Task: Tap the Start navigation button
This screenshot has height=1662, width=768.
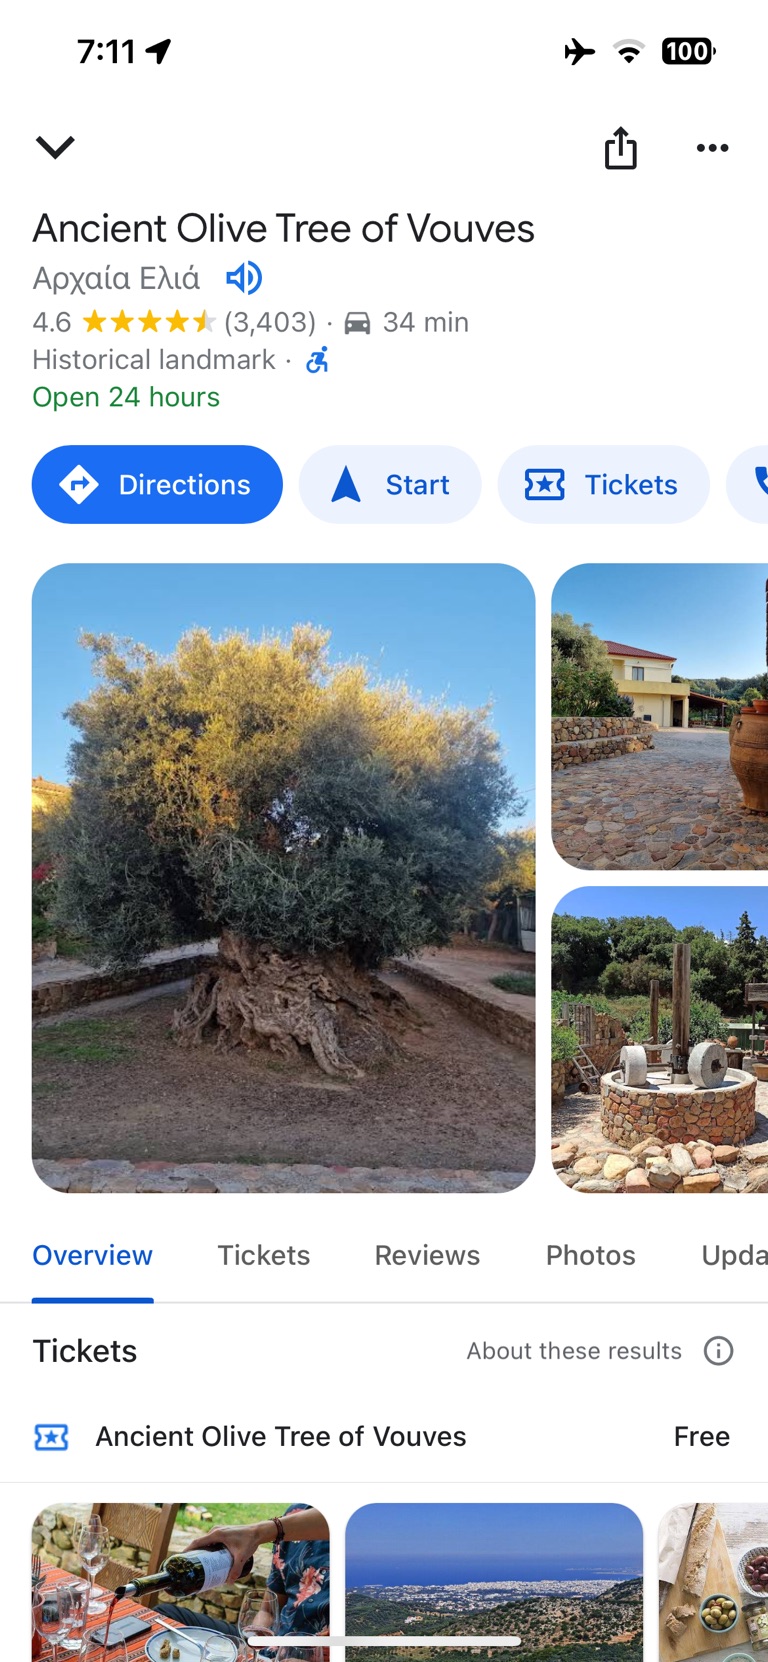Action: point(390,484)
